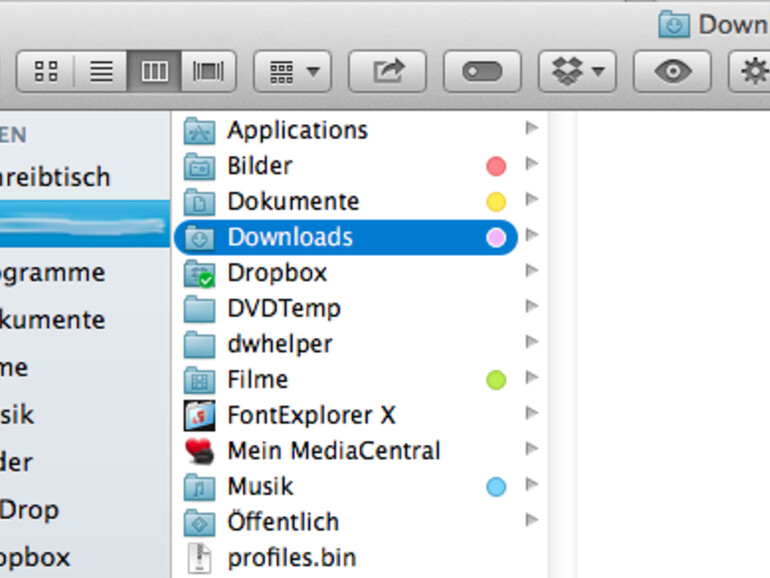Click the Downloads folder icon in list
The height and width of the screenshot is (578, 770).
coord(199,238)
